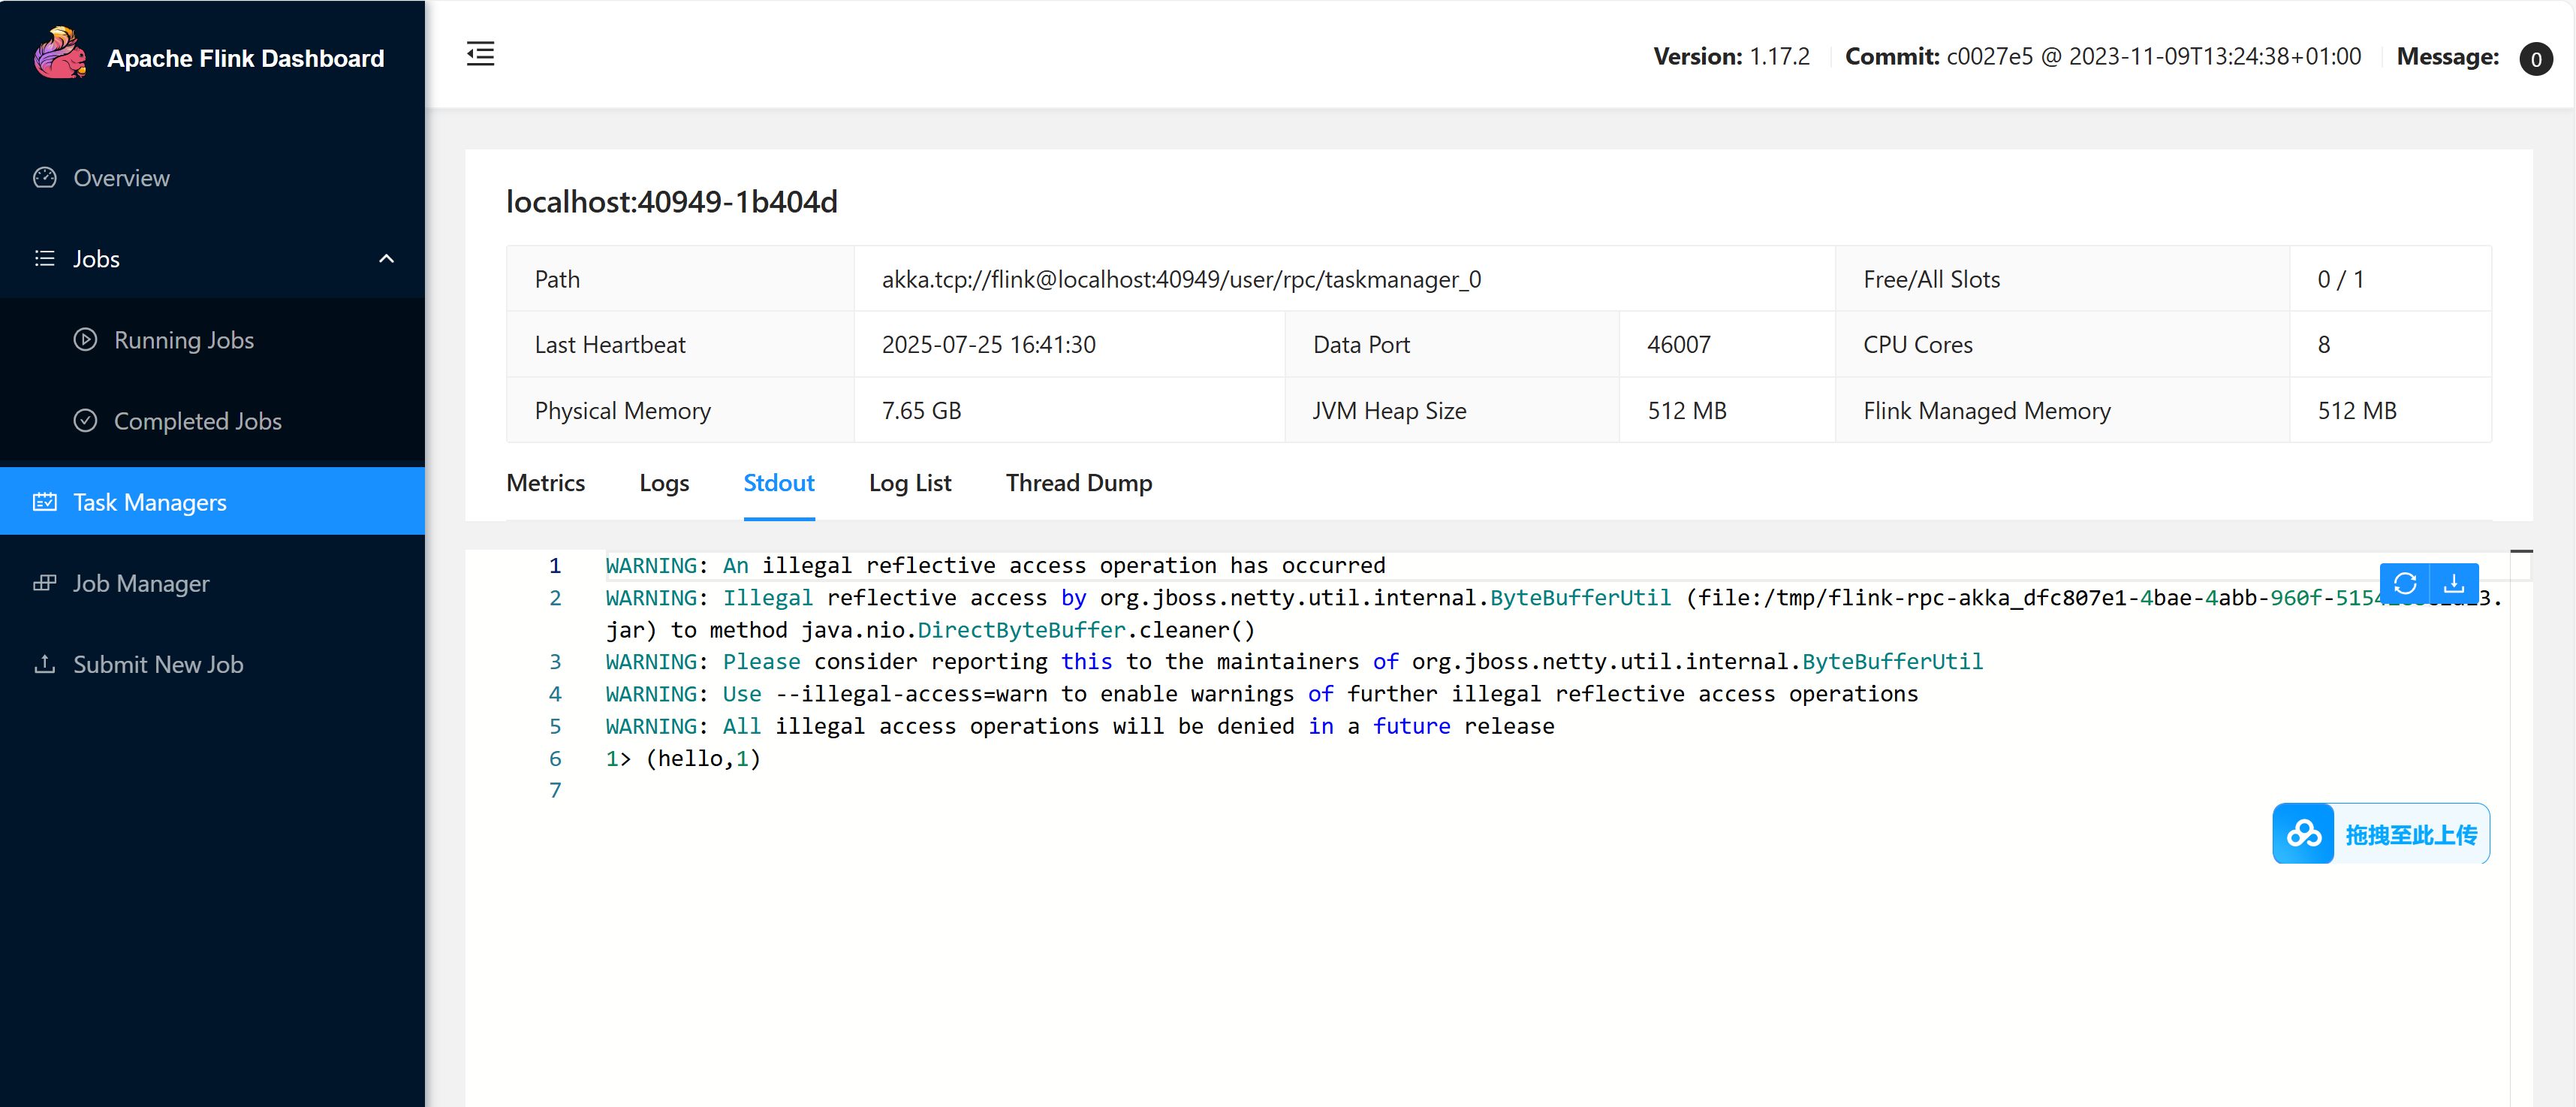This screenshot has width=2576, height=1107.
Task: Click the CPU Cores value 8
Action: (2323, 344)
